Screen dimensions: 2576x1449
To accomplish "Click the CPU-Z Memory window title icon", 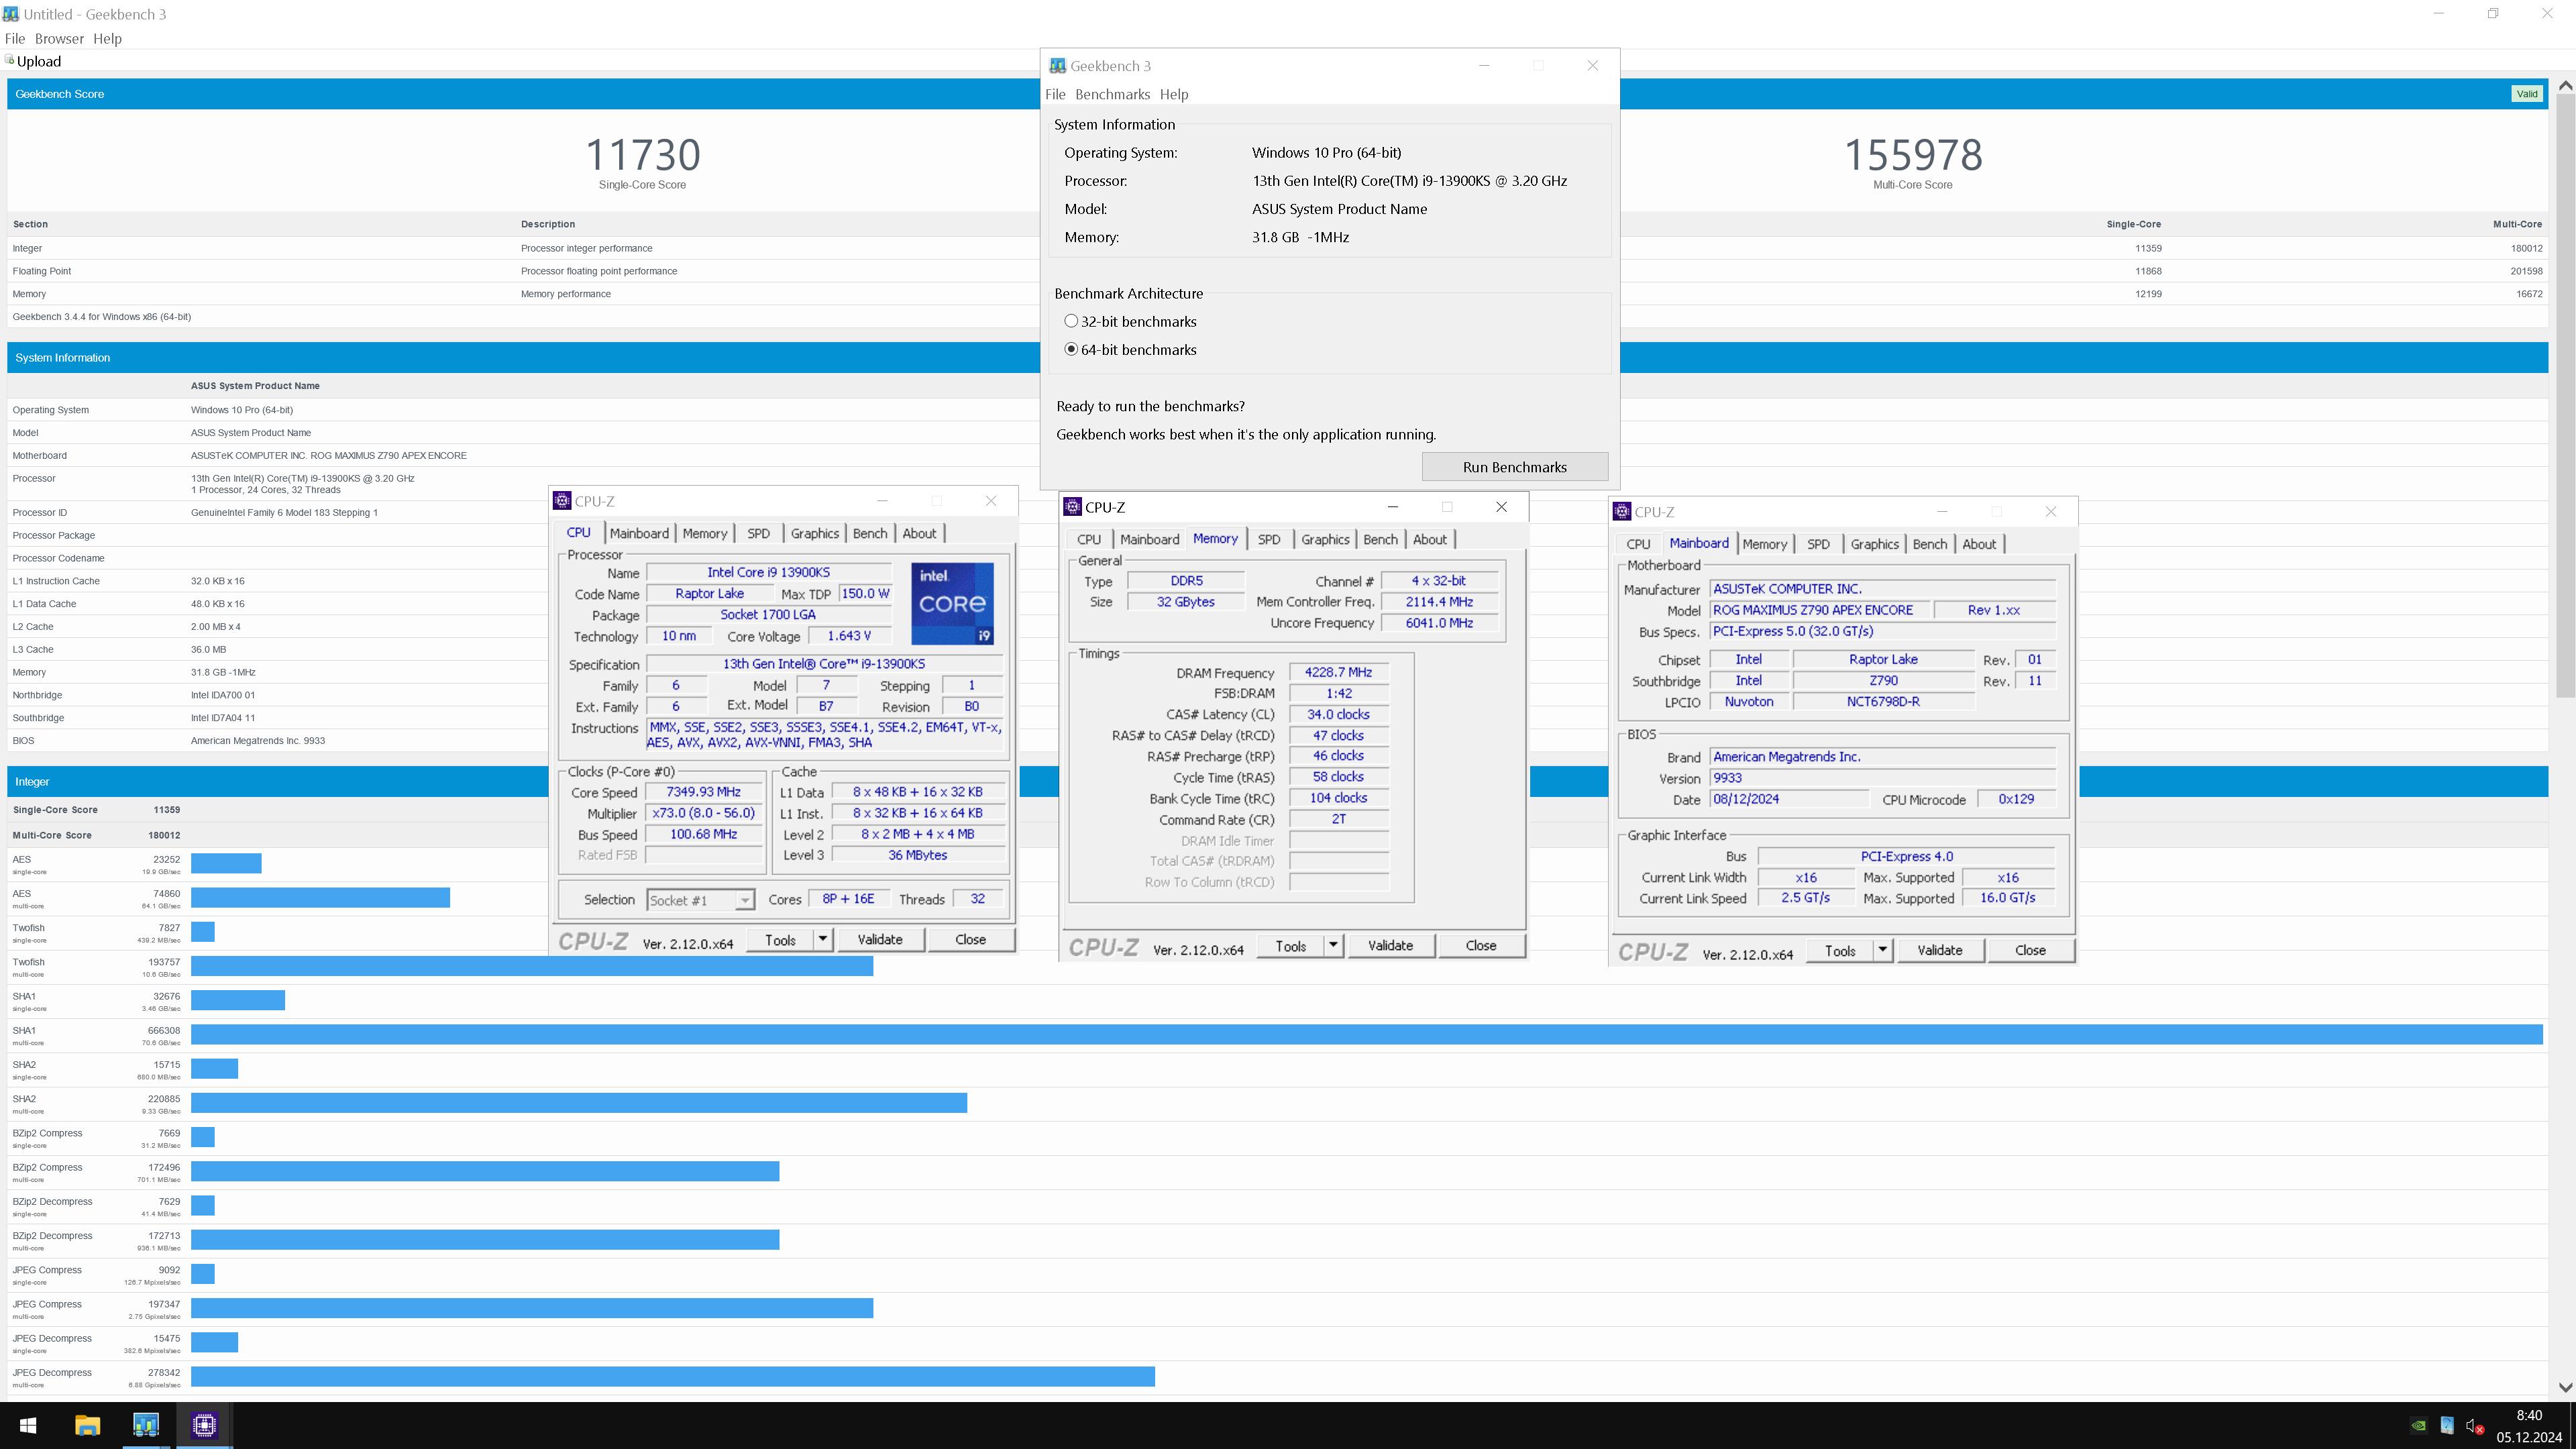I will 1072,507.
